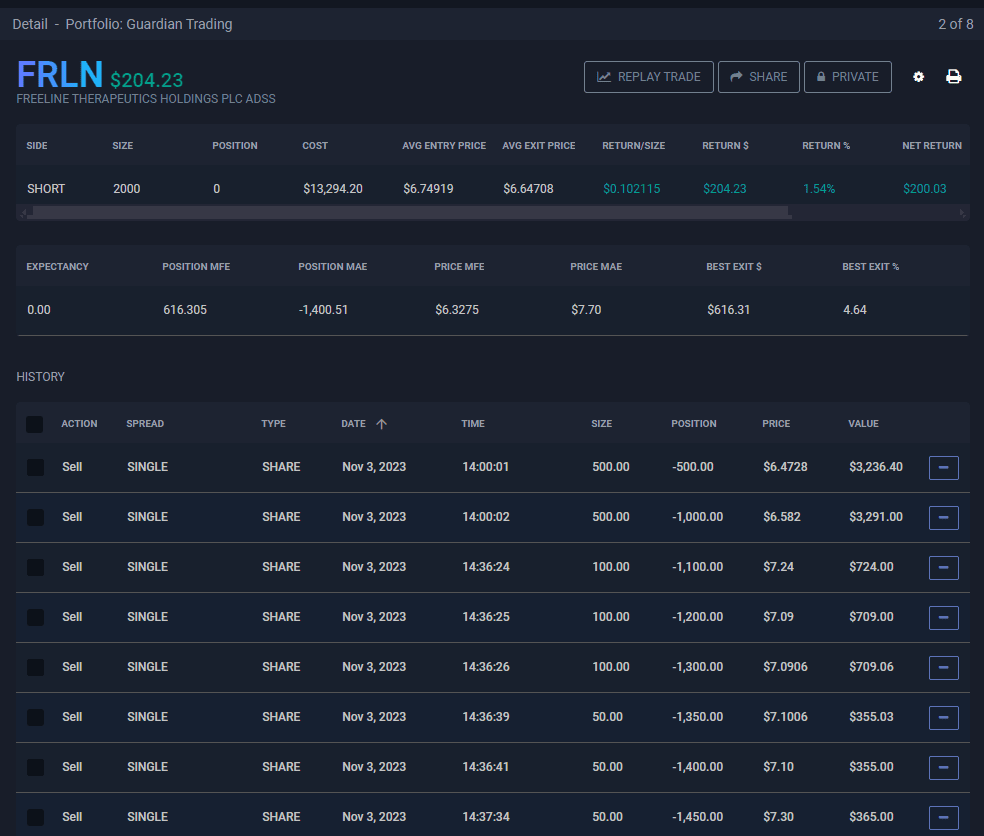
Task: Click the Share button
Action: 758,77
